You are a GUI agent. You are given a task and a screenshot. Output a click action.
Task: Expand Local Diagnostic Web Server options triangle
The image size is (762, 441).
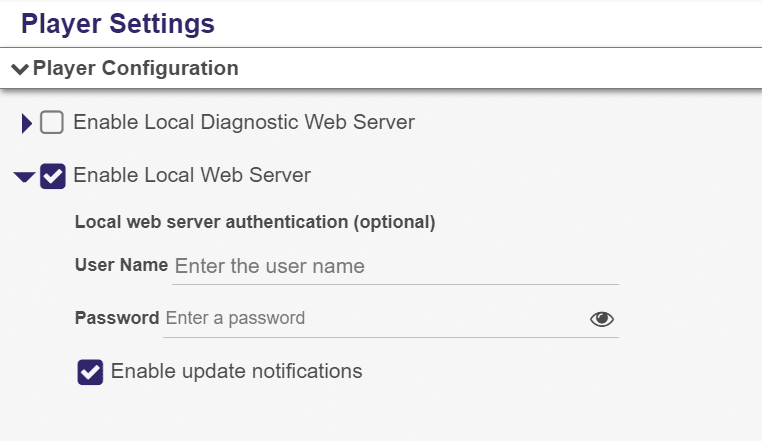pos(27,123)
